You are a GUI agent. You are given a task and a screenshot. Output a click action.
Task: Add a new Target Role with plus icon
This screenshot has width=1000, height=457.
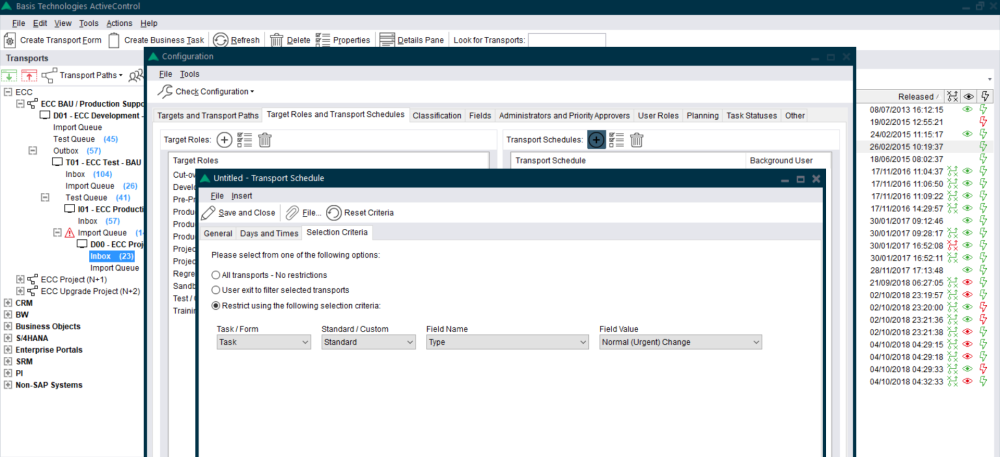tap(224, 139)
